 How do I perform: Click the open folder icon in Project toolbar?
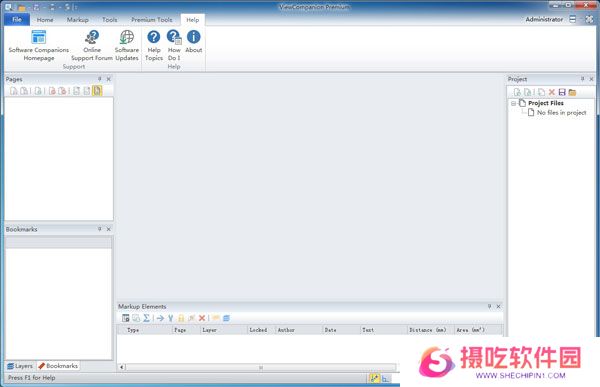pyautogui.click(x=572, y=92)
